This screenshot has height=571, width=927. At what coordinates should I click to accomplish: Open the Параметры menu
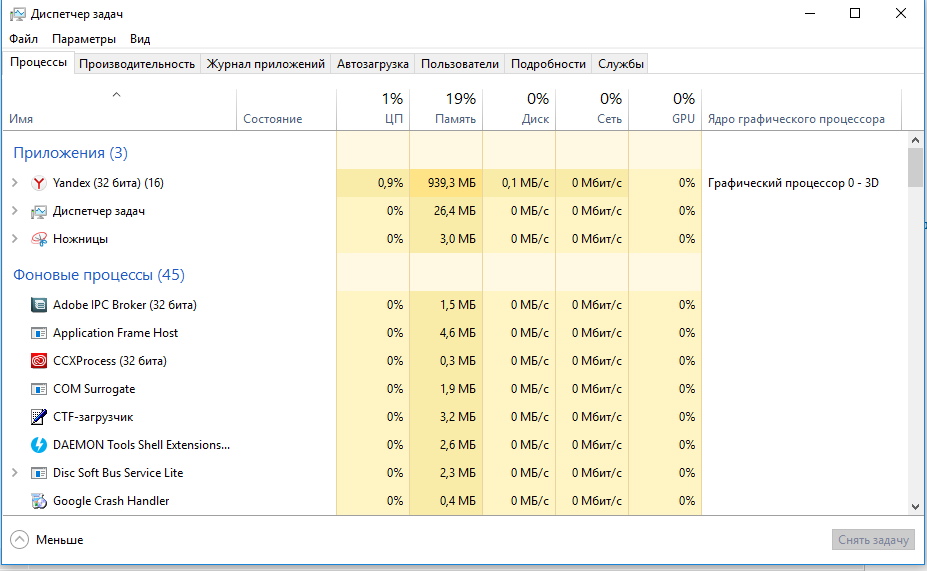pyautogui.click(x=84, y=39)
